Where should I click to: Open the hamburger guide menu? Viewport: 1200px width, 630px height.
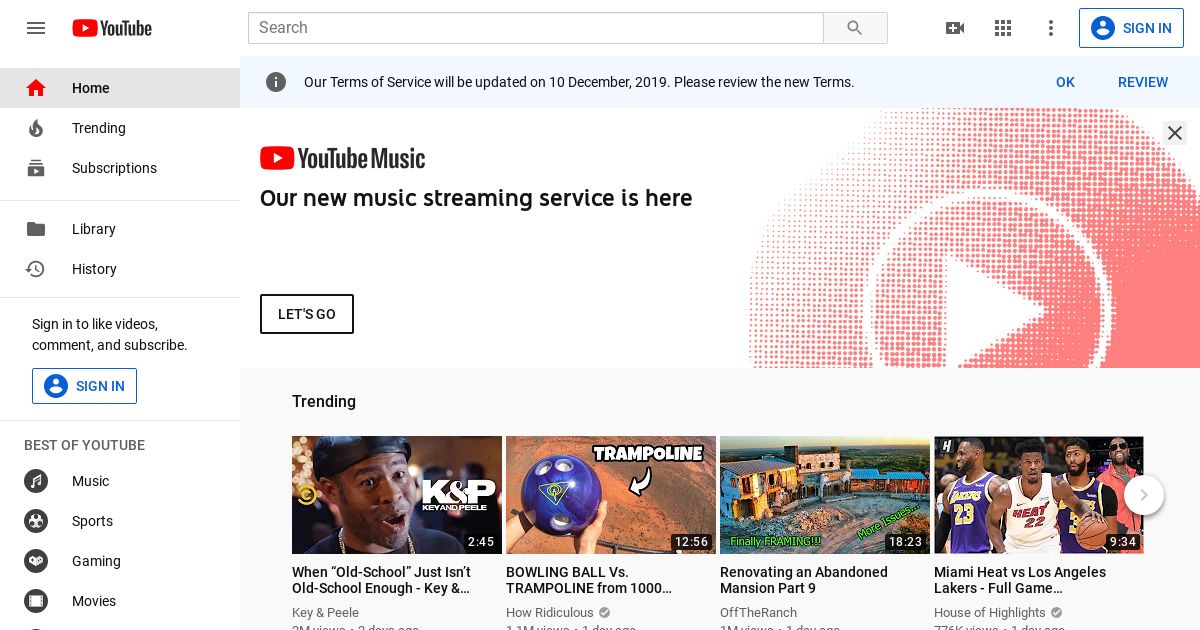tap(36, 28)
